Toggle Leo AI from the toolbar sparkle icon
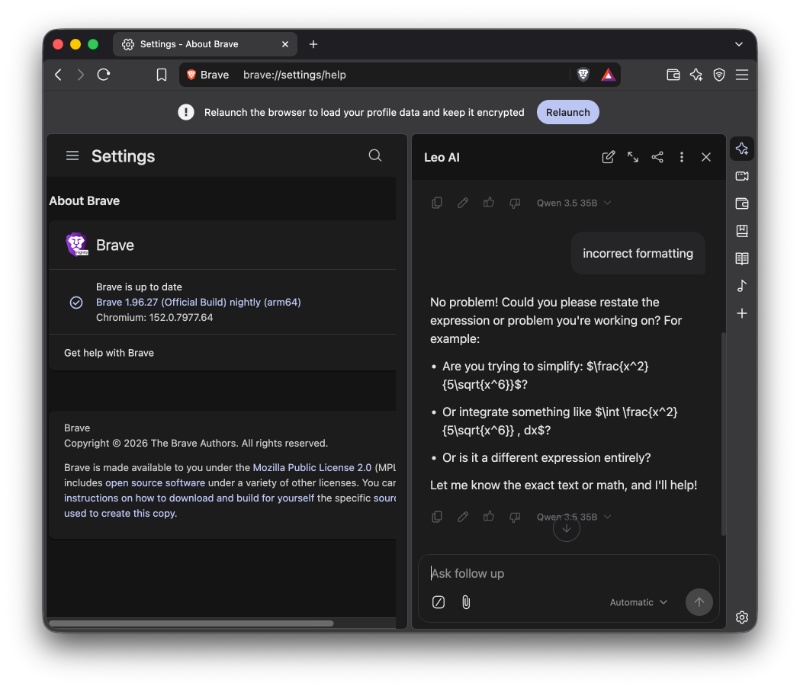Screen dimensions: 800x689 (x=696, y=75)
